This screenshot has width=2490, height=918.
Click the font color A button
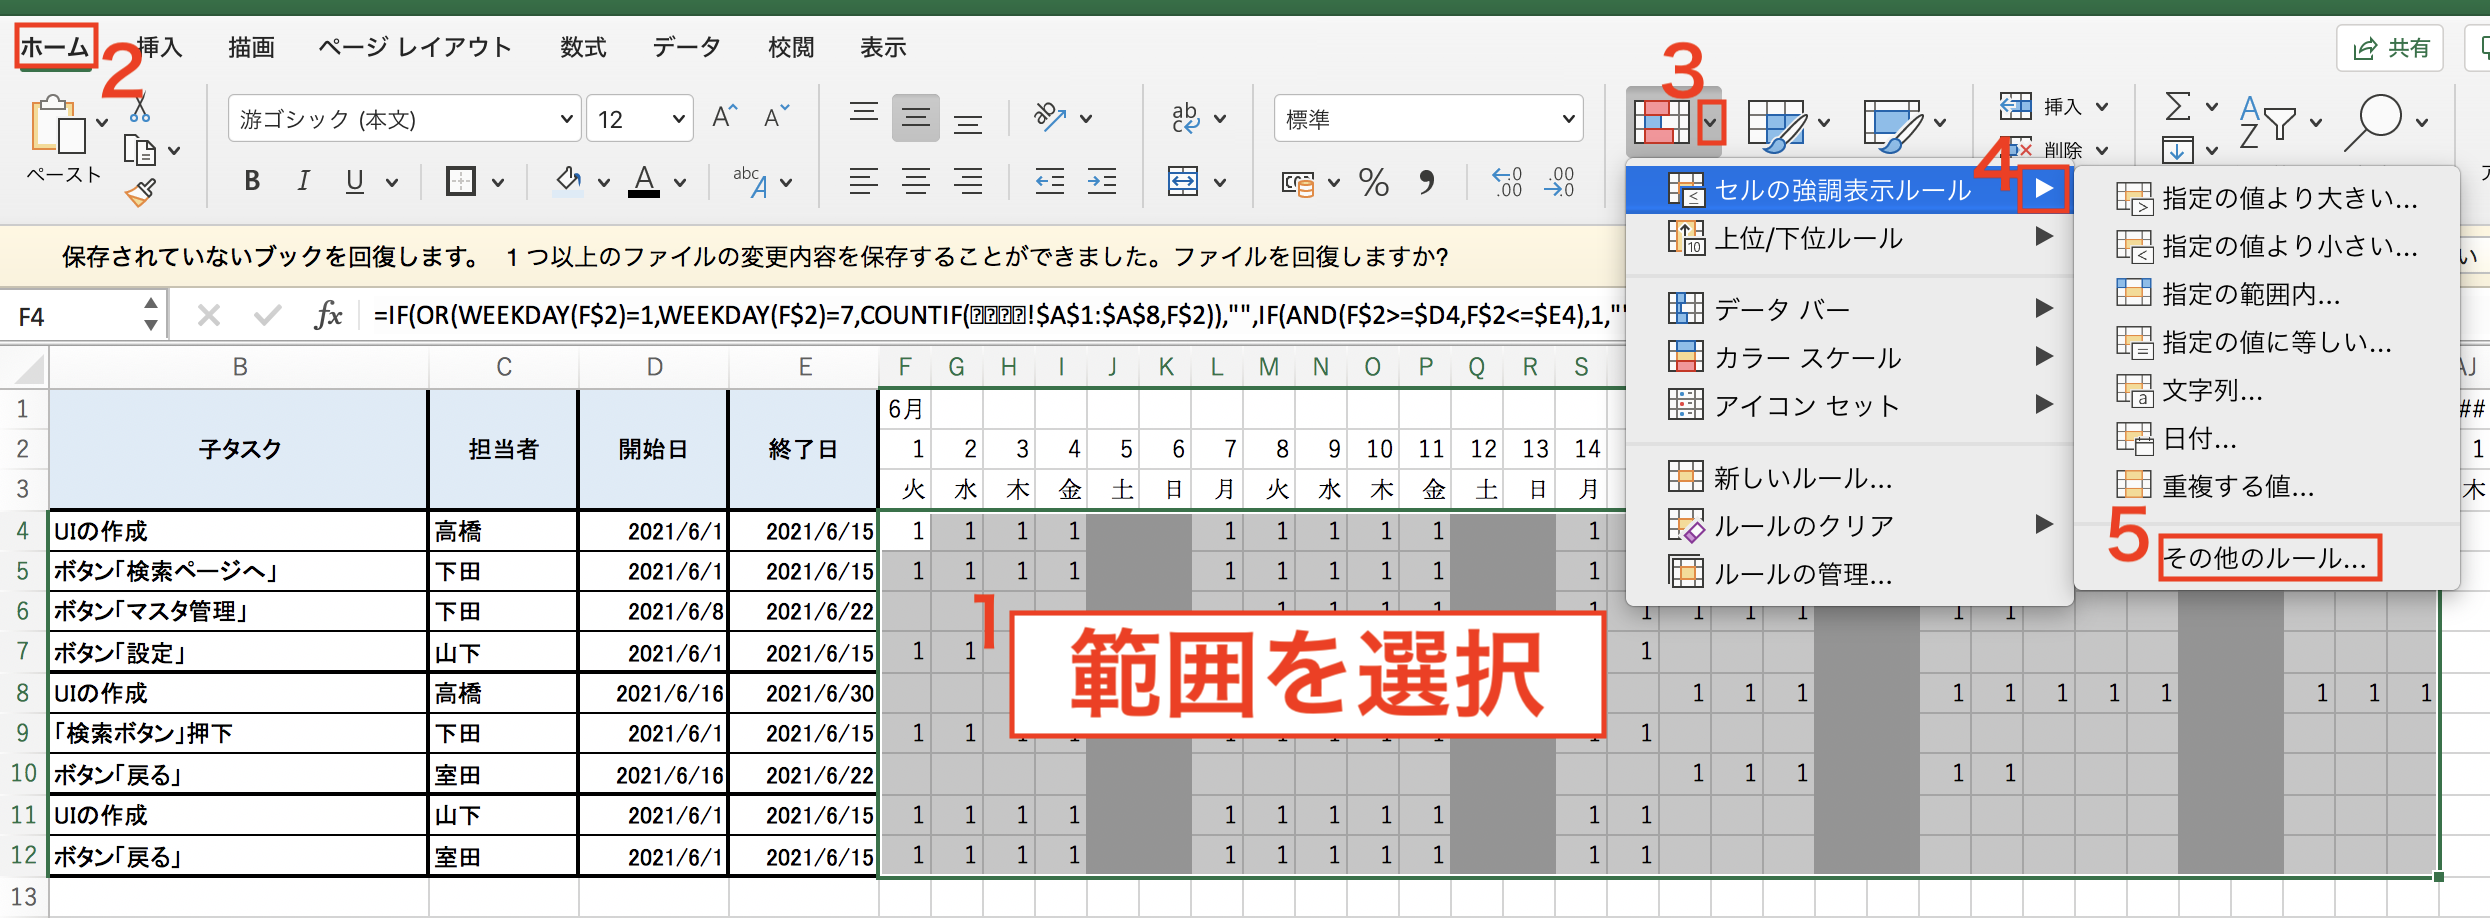click(644, 181)
